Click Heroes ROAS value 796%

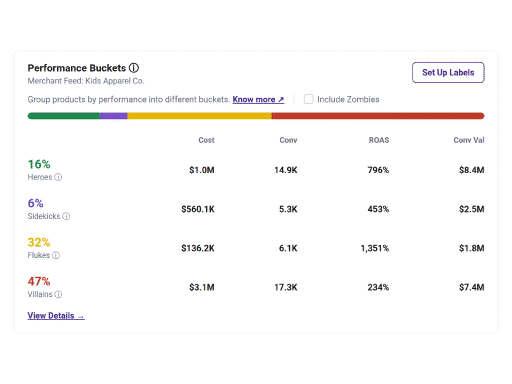(378, 170)
